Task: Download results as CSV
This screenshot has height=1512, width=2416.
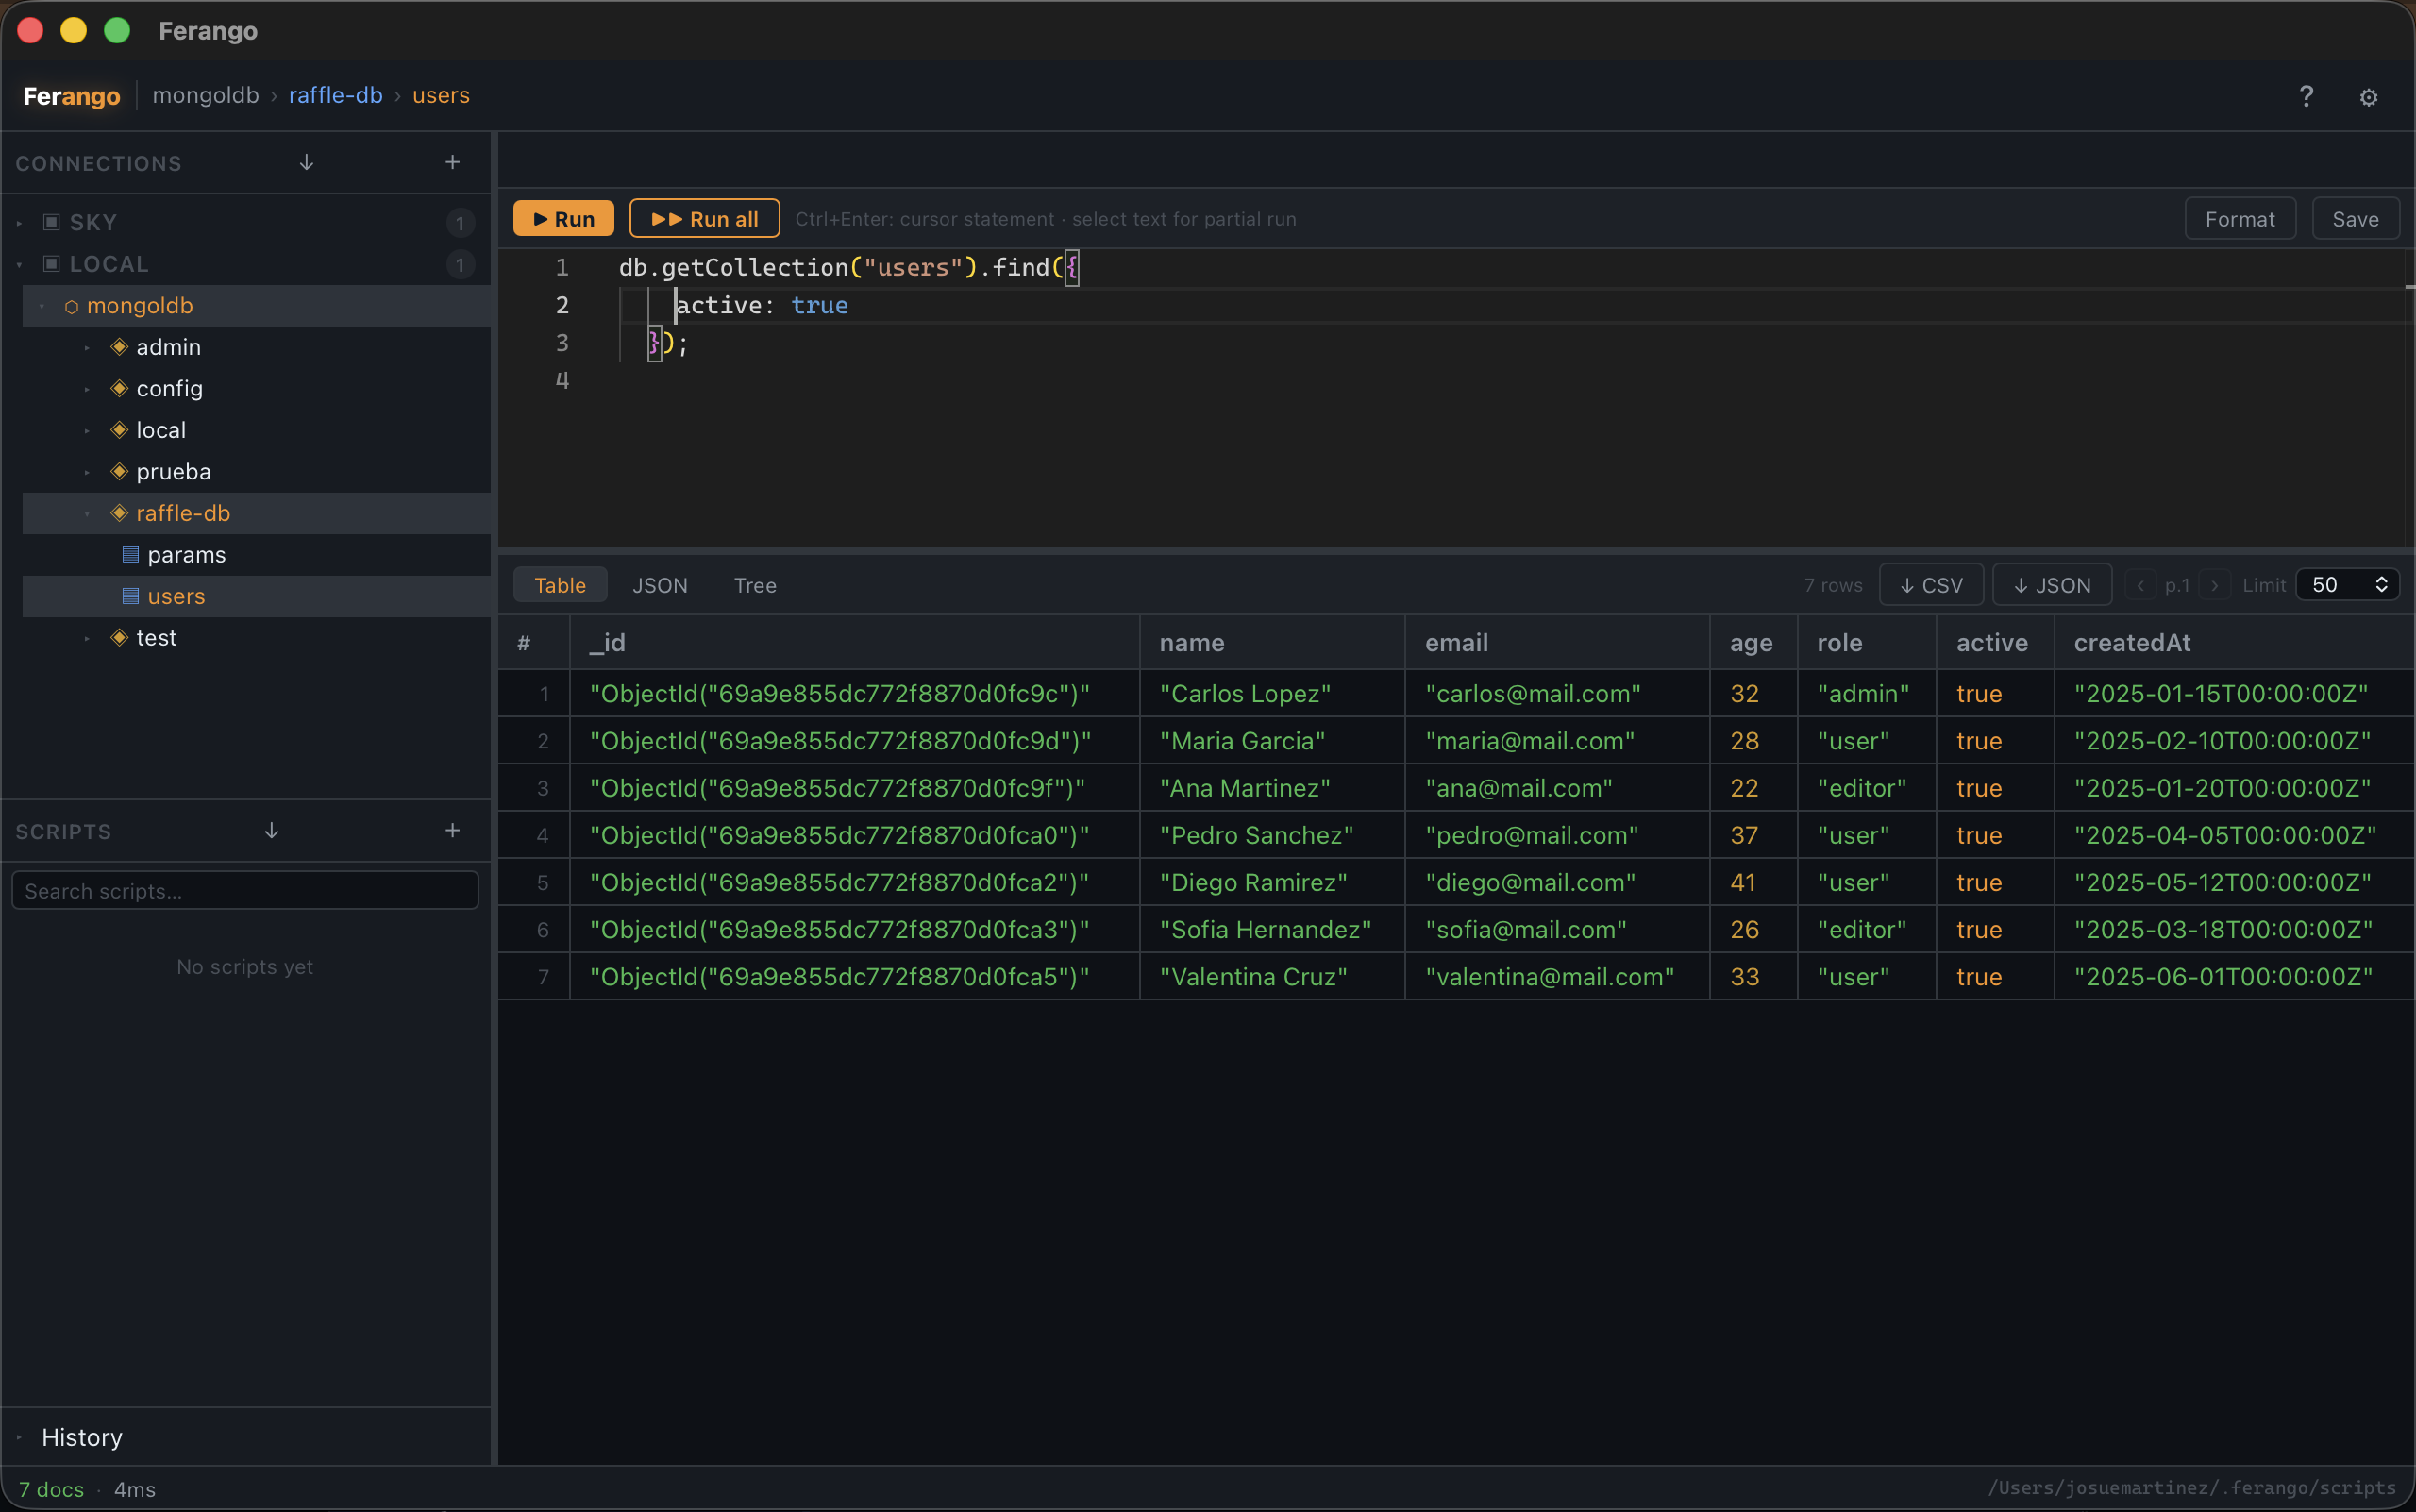Action: [1930, 584]
